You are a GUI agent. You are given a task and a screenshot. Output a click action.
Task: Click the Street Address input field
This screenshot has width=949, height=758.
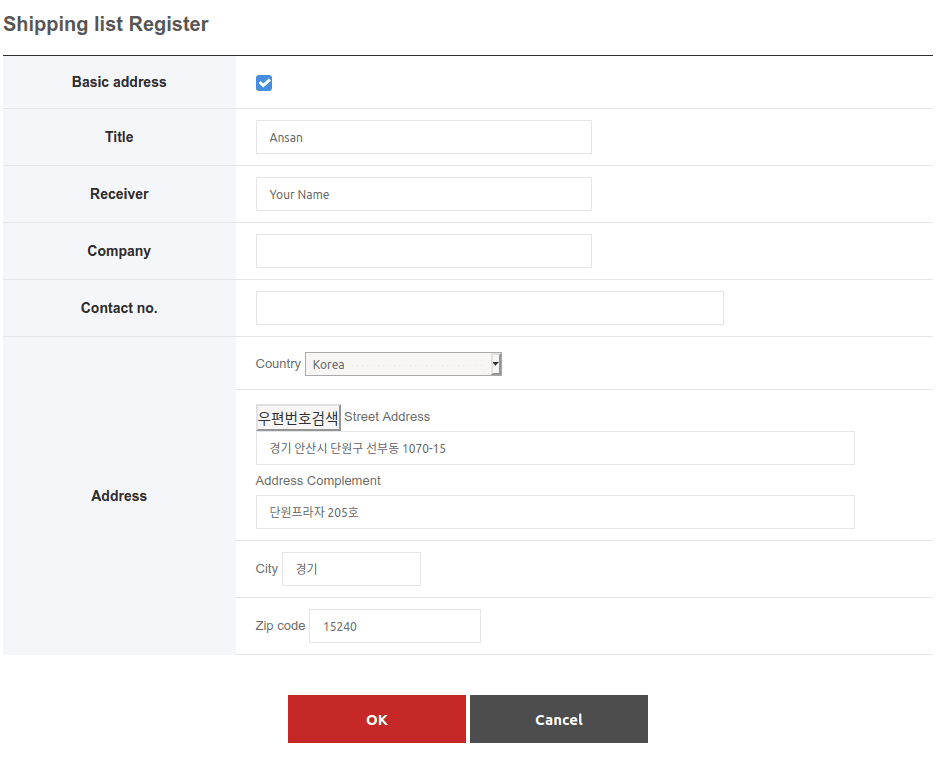coord(555,448)
